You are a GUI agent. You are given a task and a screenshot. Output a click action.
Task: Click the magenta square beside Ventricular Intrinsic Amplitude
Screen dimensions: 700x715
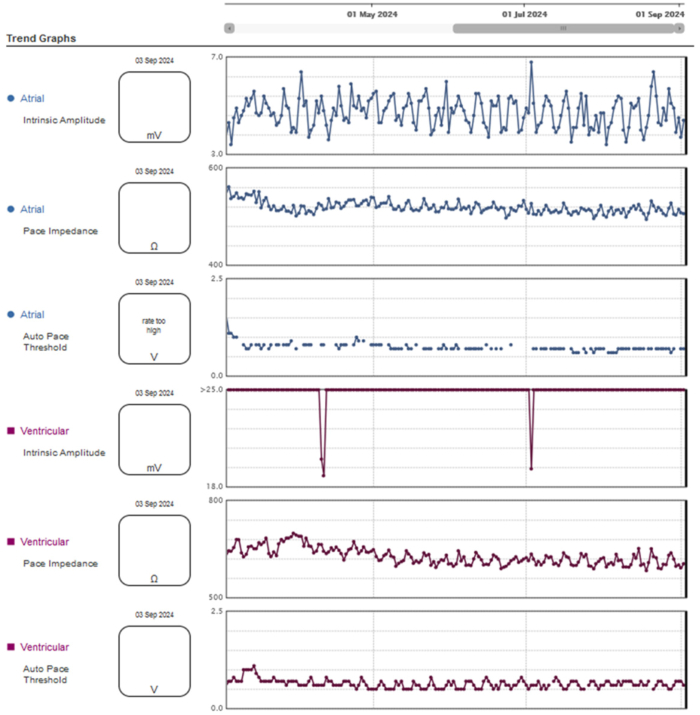[x=11, y=431]
